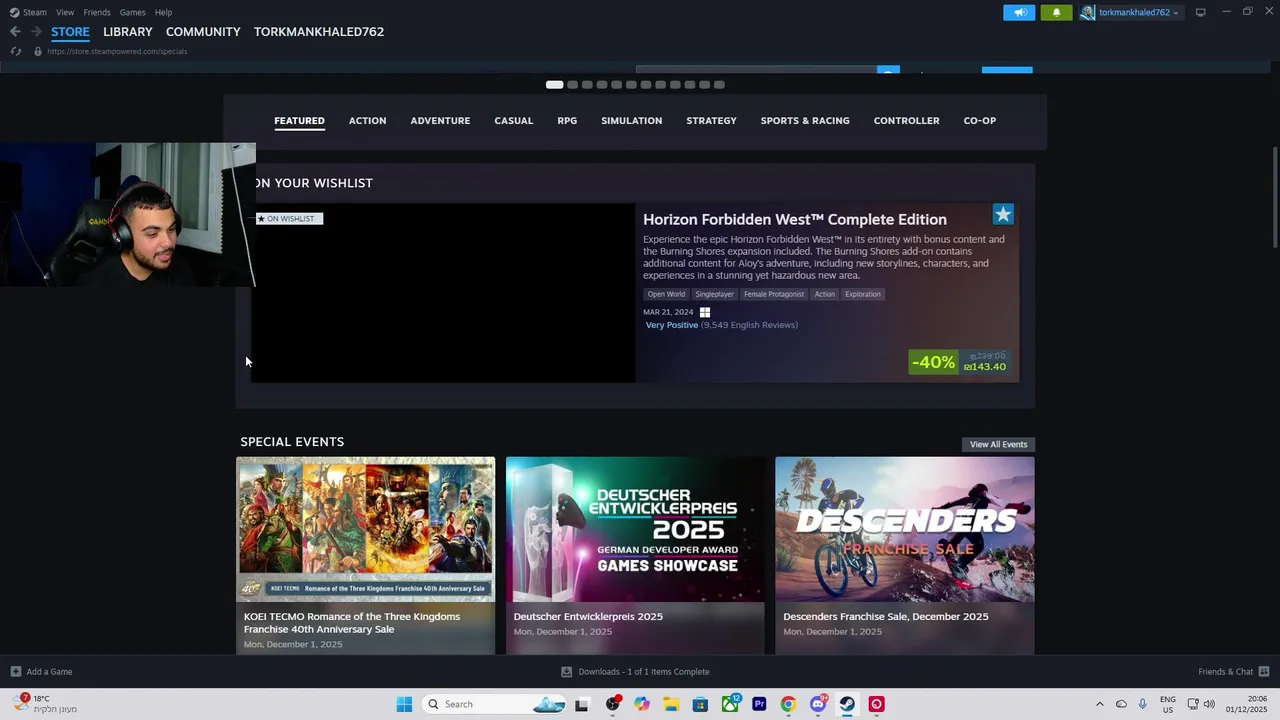The height and width of the screenshot is (720, 1280).
Task: Enter Big Picture mode via monitor icon
Action: point(1200,12)
